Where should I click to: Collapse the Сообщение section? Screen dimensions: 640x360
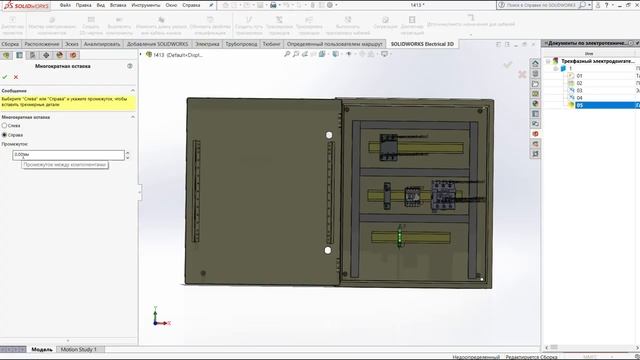pyautogui.click(x=133, y=90)
